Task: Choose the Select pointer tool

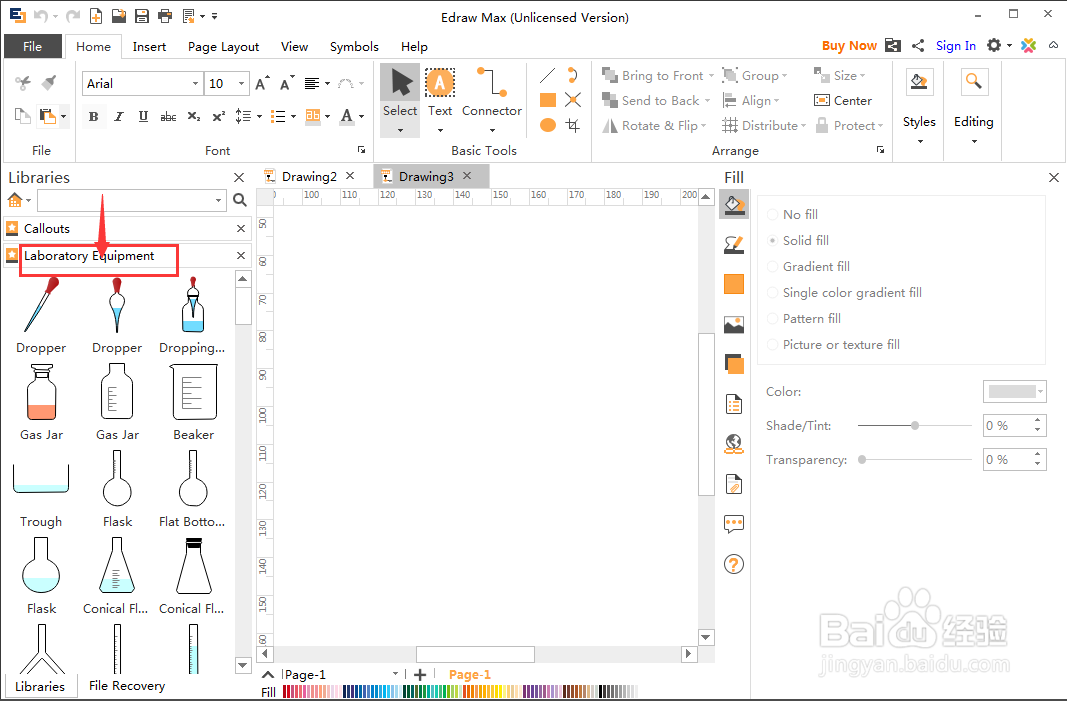Action: [400, 93]
